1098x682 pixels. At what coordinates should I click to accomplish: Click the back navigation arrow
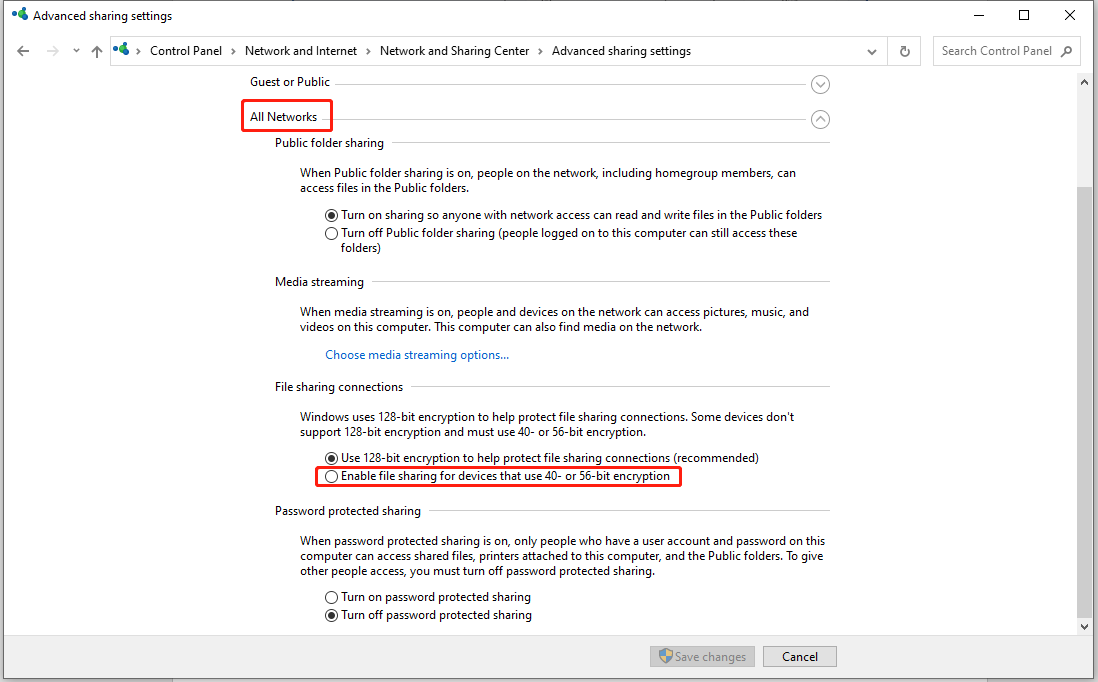coord(23,50)
